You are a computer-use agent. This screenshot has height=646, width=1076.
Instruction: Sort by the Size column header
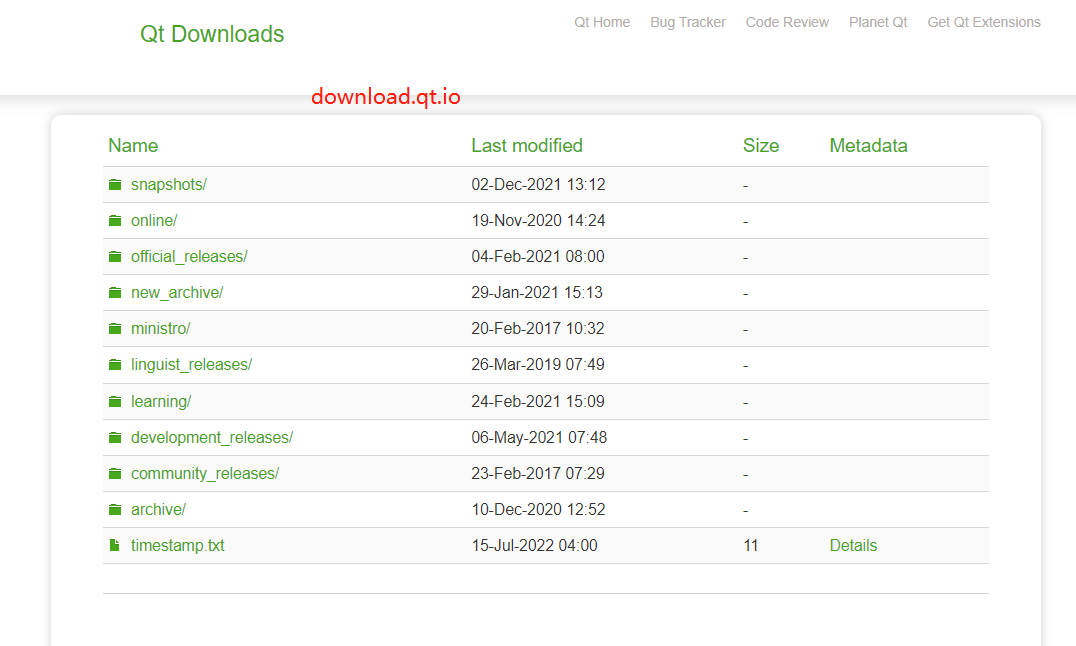760,146
